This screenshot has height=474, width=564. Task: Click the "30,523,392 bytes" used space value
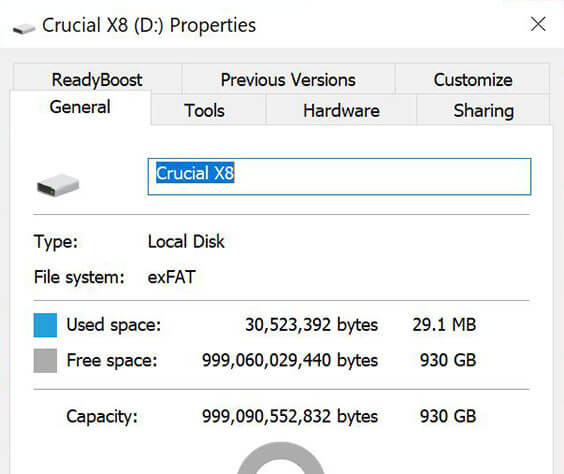(x=311, y=325)
